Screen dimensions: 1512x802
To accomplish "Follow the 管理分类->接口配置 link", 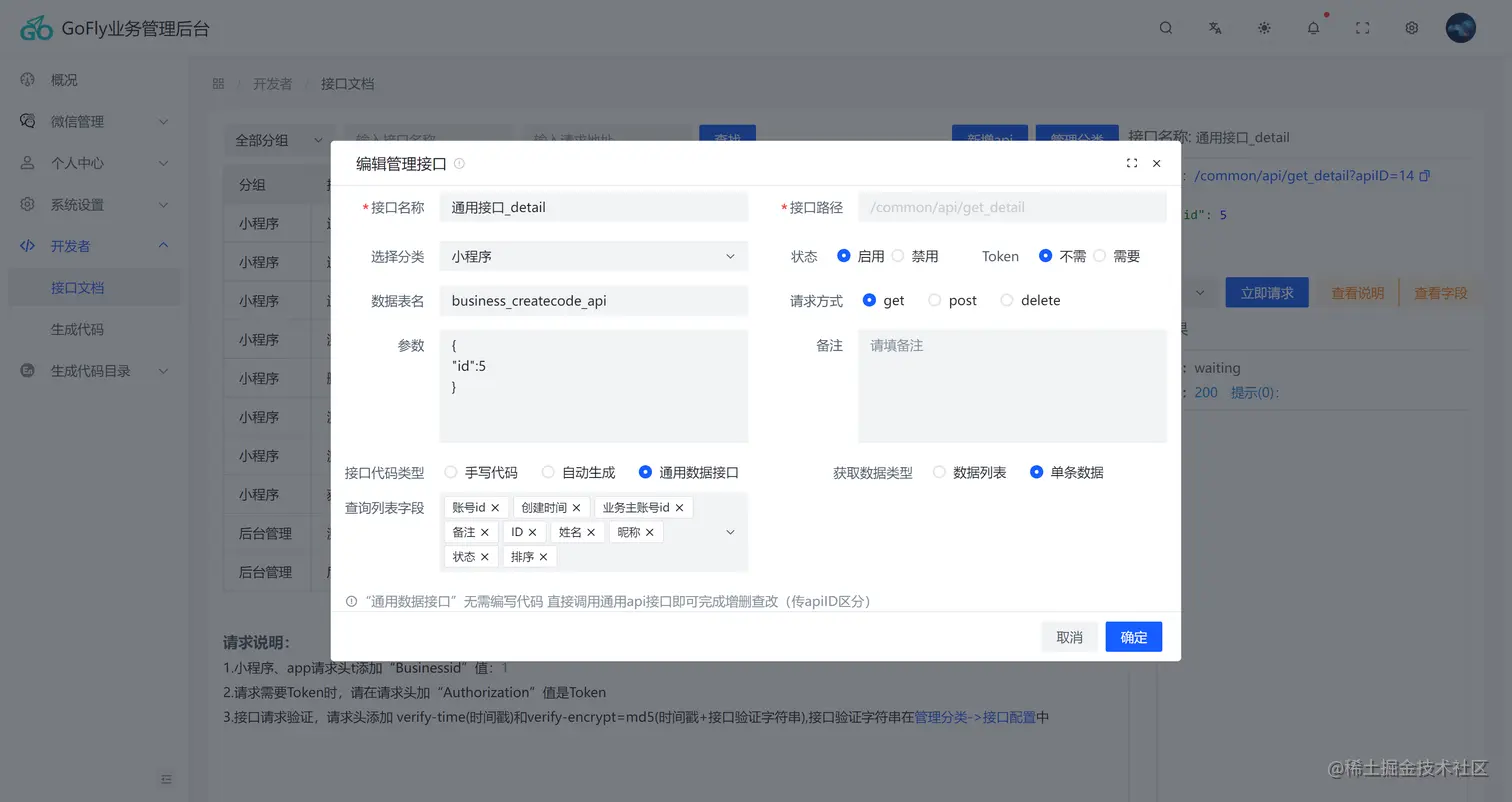I will tap(975, 717).
